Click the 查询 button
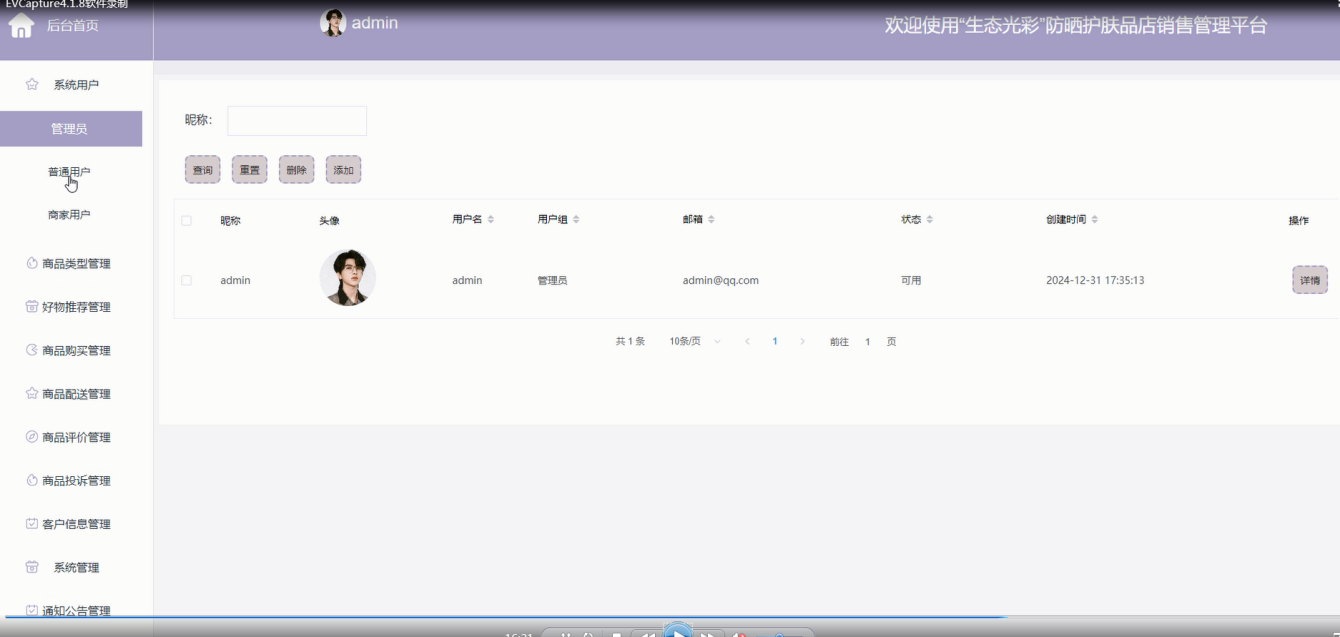The image size is (1340, 637). point(202,170)
